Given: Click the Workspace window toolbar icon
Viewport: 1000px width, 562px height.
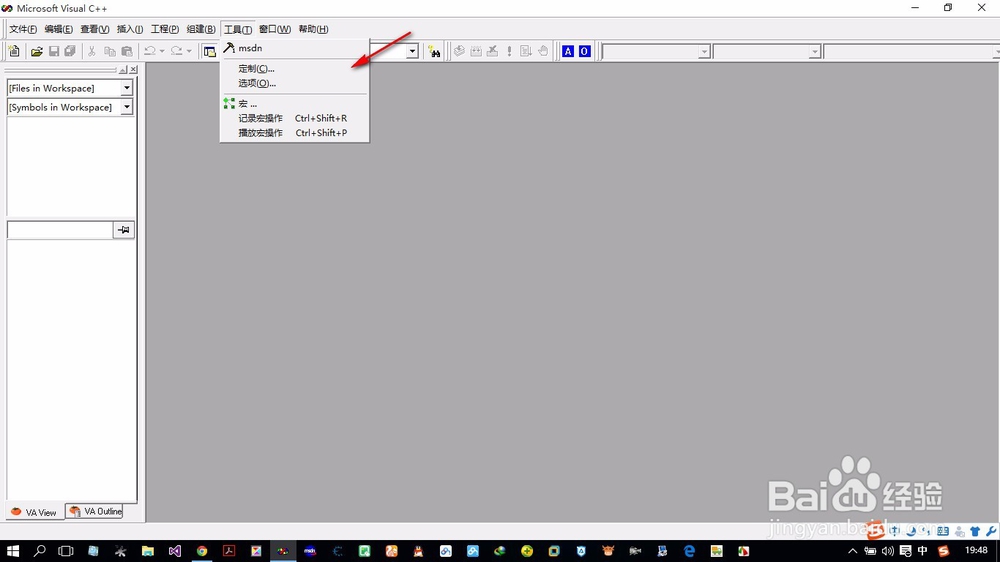Looking at the screenshot, I should point(209,51).
